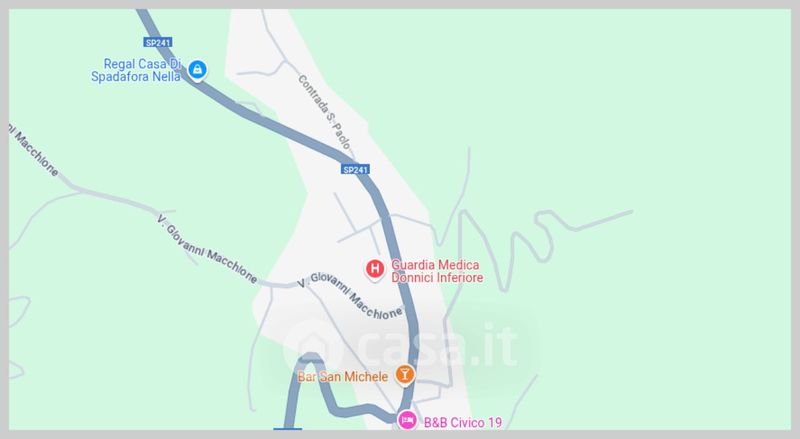Open the B&B Civico 19 text label

point(463,423)
